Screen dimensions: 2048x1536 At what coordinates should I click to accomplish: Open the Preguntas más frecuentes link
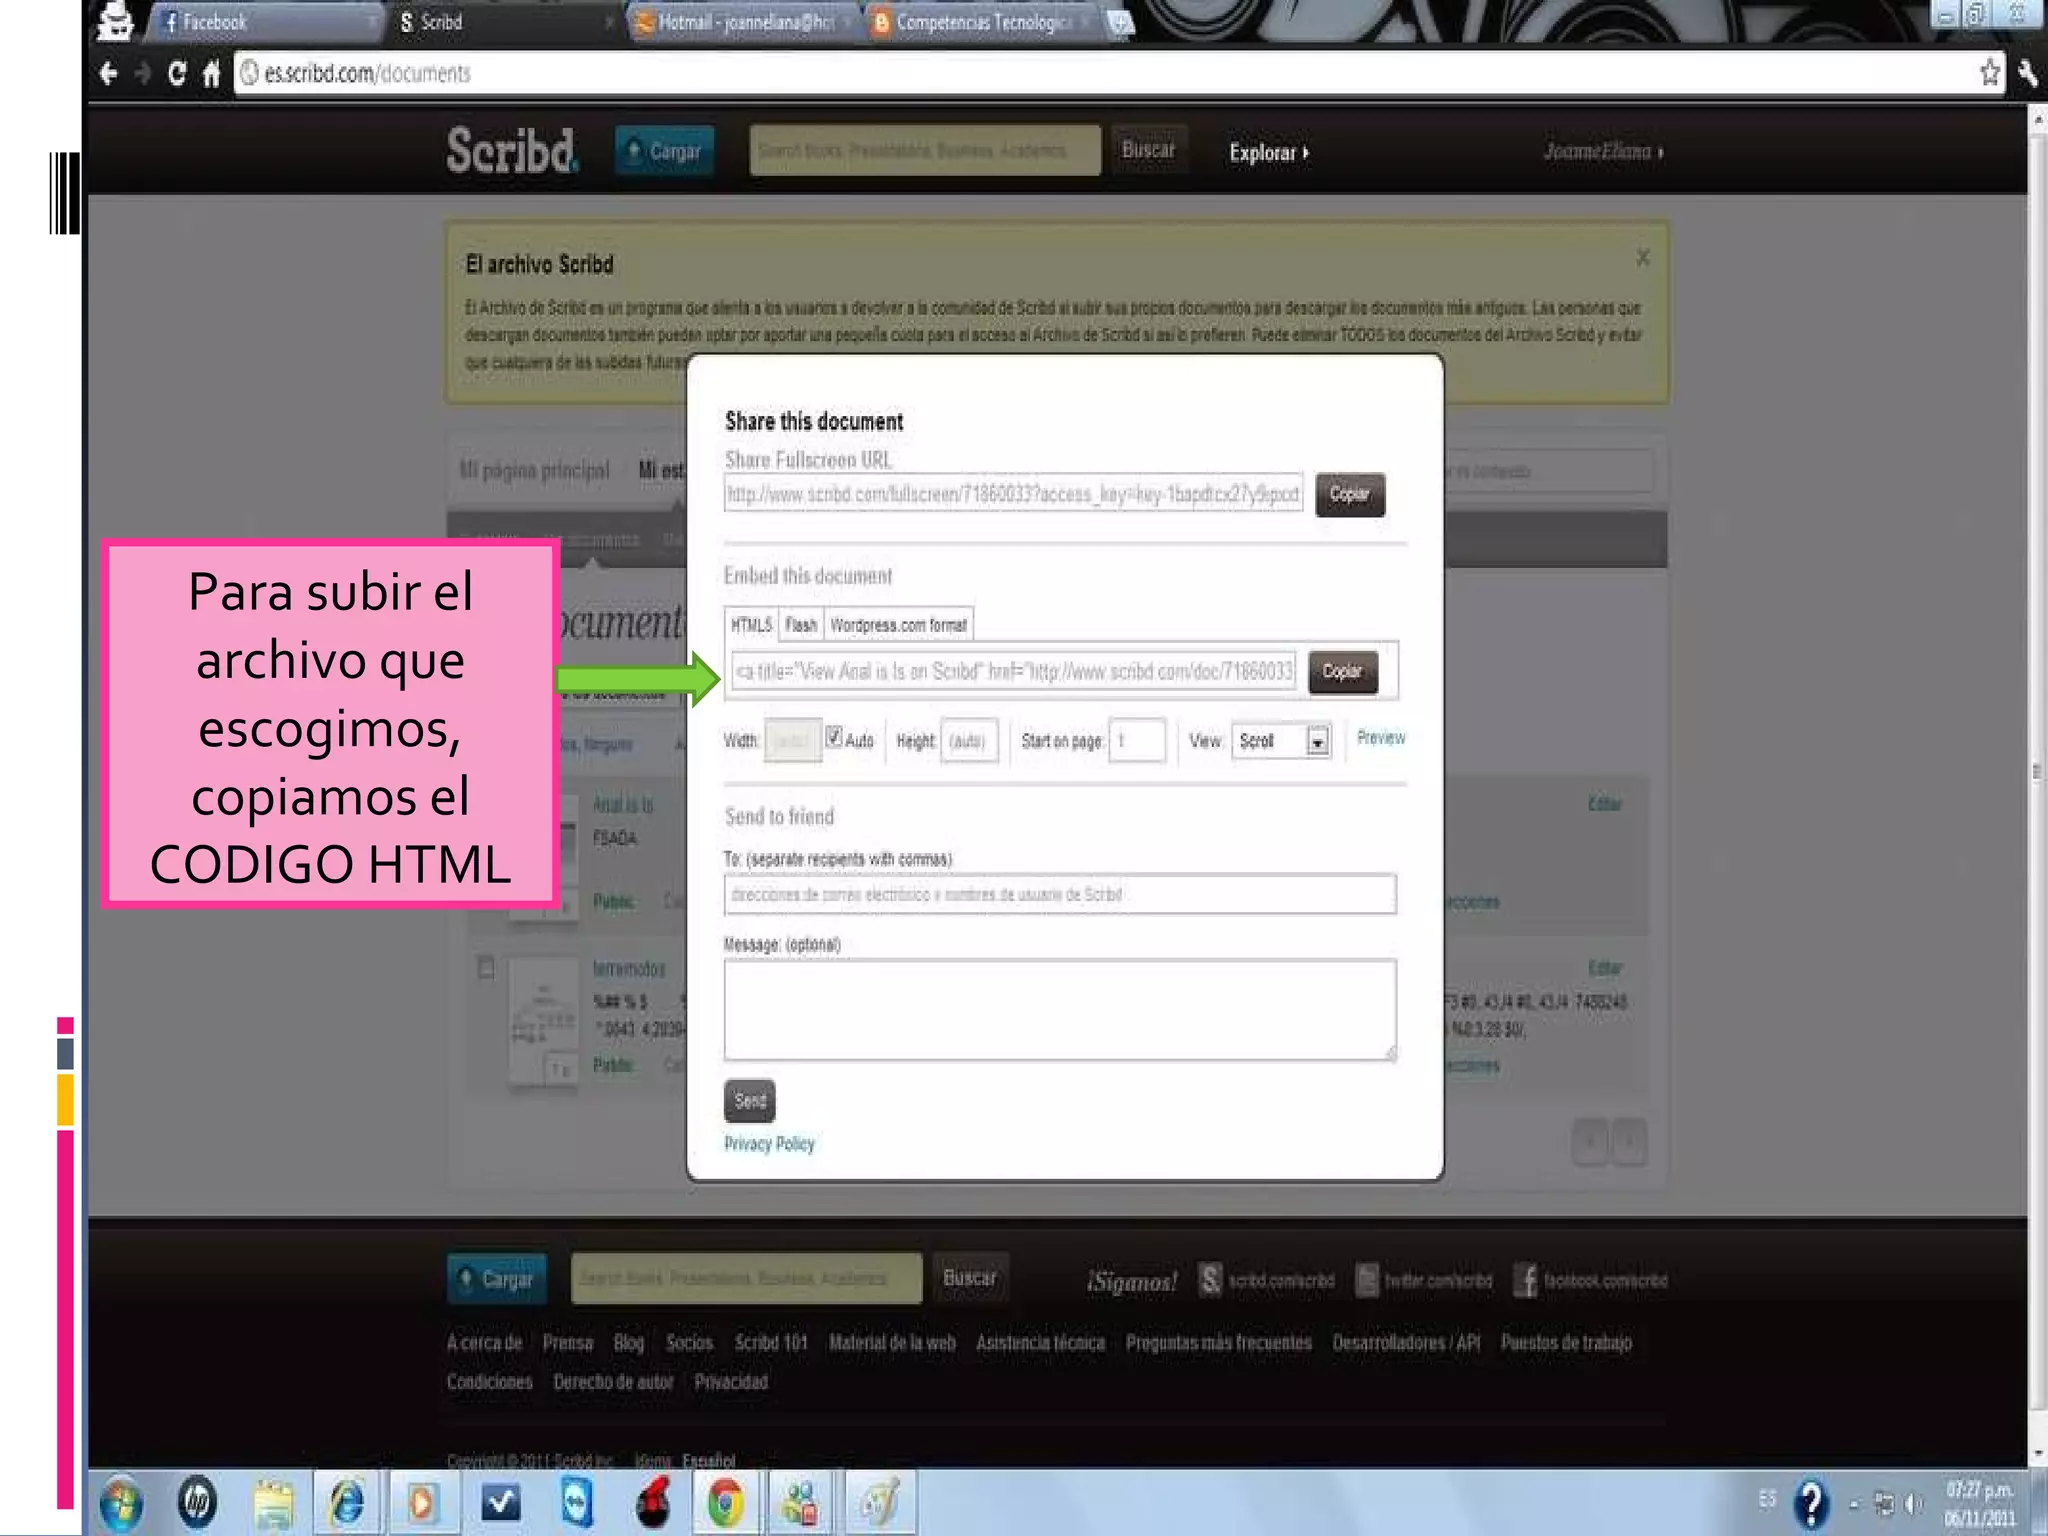pyautogui.click(x=1219, y=1343)
